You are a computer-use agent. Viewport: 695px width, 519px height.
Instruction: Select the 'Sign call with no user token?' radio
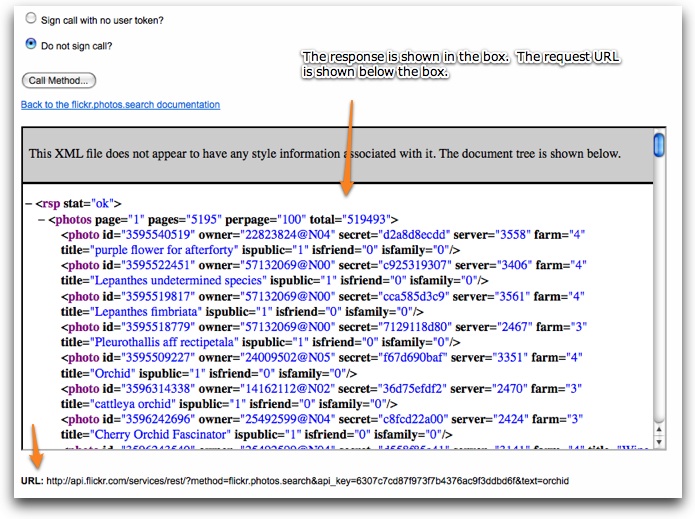click(x=31, y=19)
